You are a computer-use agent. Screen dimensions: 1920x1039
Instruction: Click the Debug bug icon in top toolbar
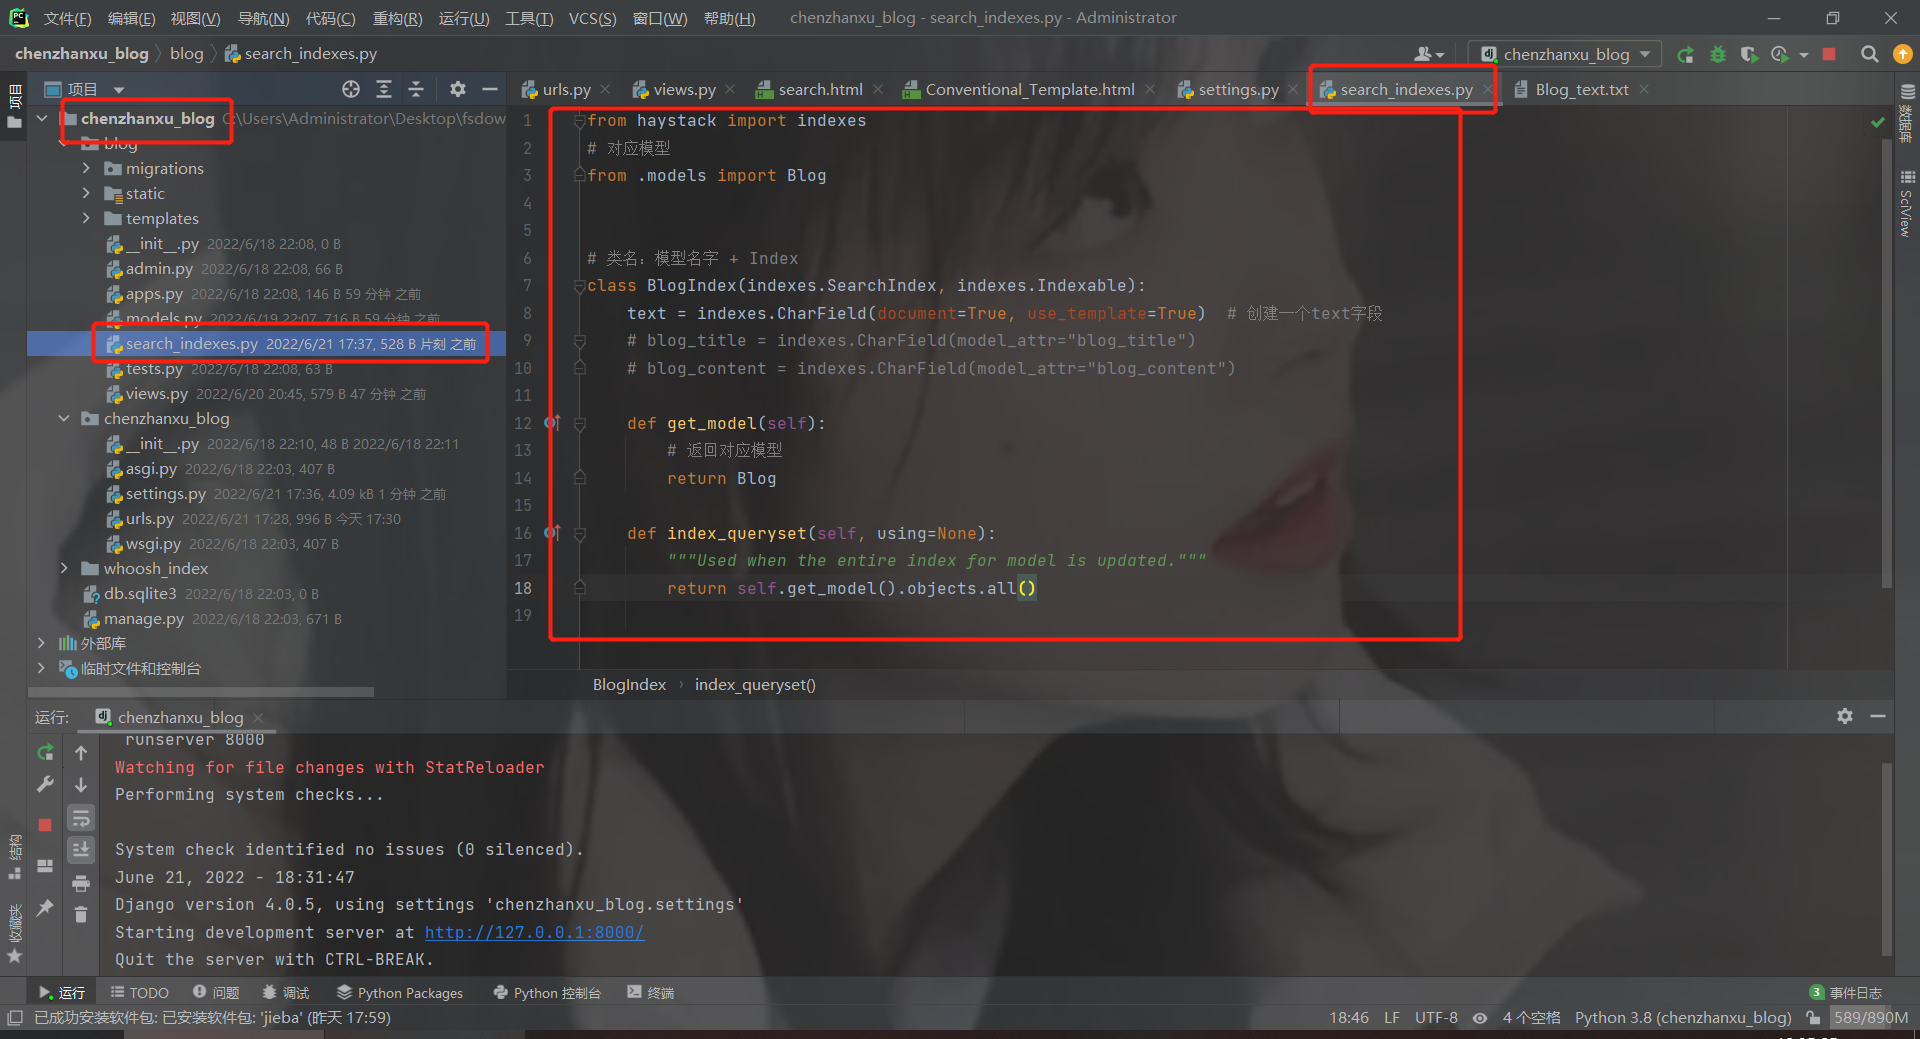click(x=1718, y=55)
